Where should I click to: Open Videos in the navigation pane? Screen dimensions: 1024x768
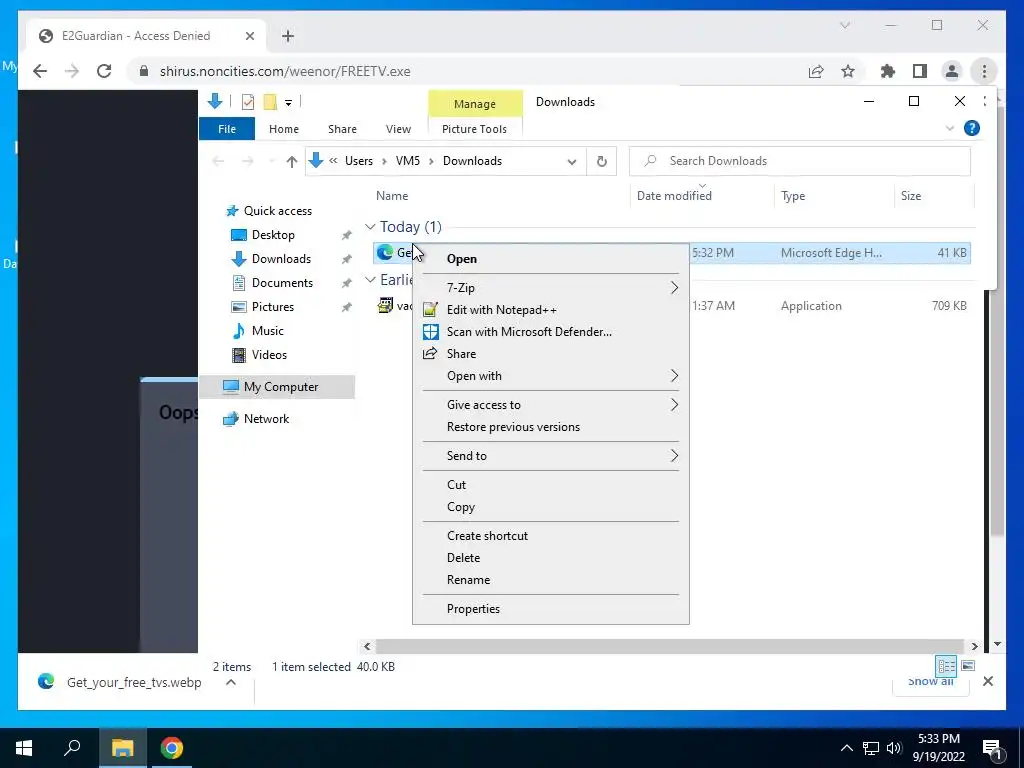point(269,355)
